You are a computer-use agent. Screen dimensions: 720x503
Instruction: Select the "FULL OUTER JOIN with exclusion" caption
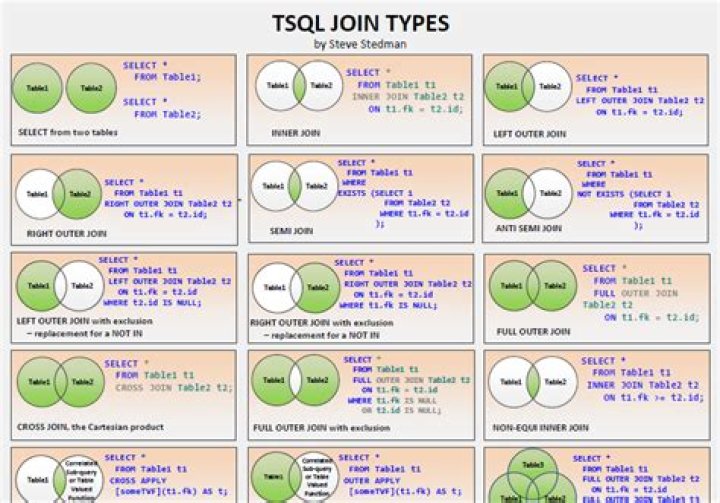pos(321,428)
